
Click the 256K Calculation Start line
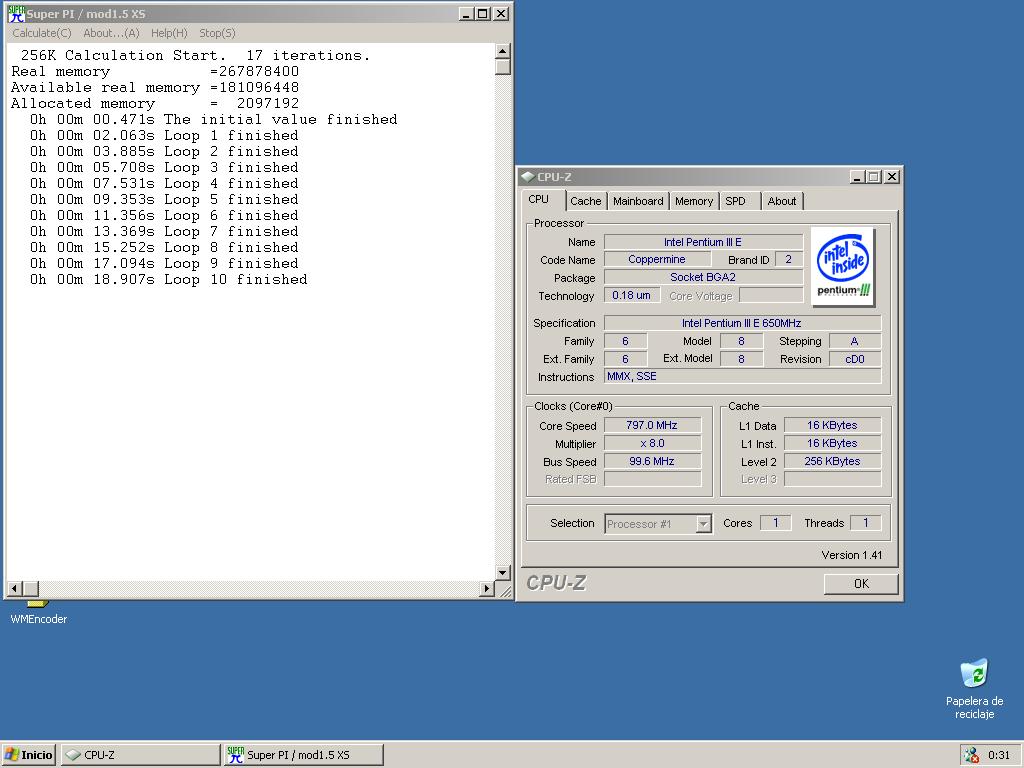tap(195, 56)
